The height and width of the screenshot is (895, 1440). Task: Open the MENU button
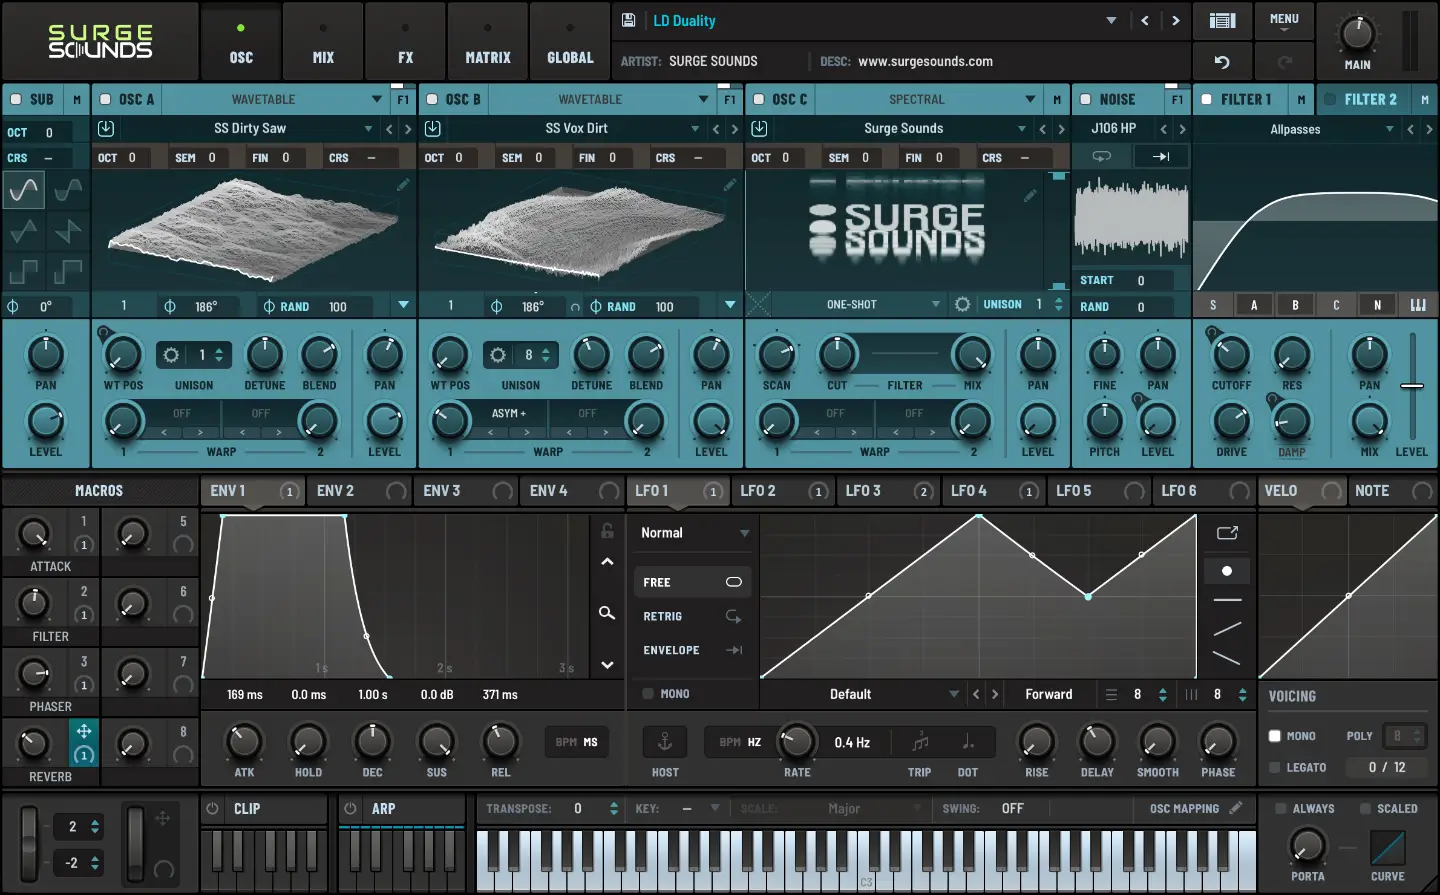1284,21
